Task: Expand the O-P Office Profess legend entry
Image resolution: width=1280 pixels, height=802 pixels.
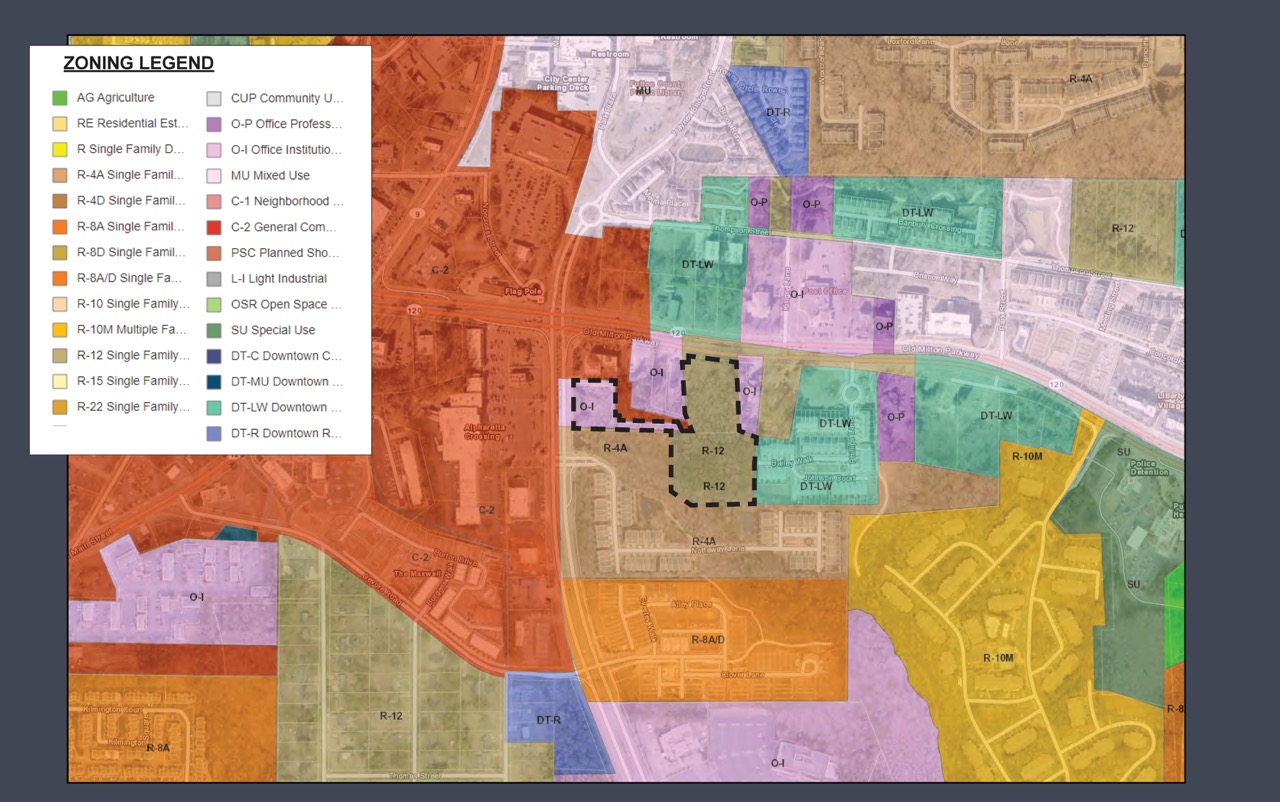Action: pos(285,124)
